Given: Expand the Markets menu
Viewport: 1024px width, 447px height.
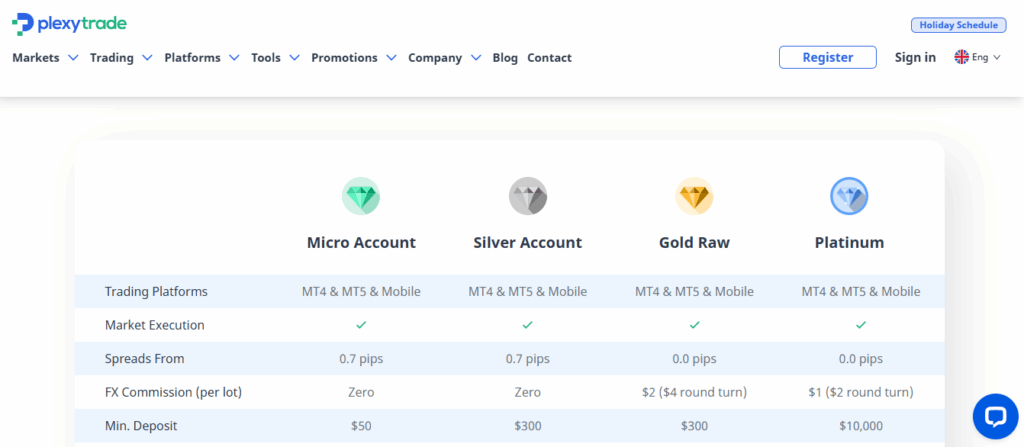Looking at the screenshot, I should tap(45, 58).
